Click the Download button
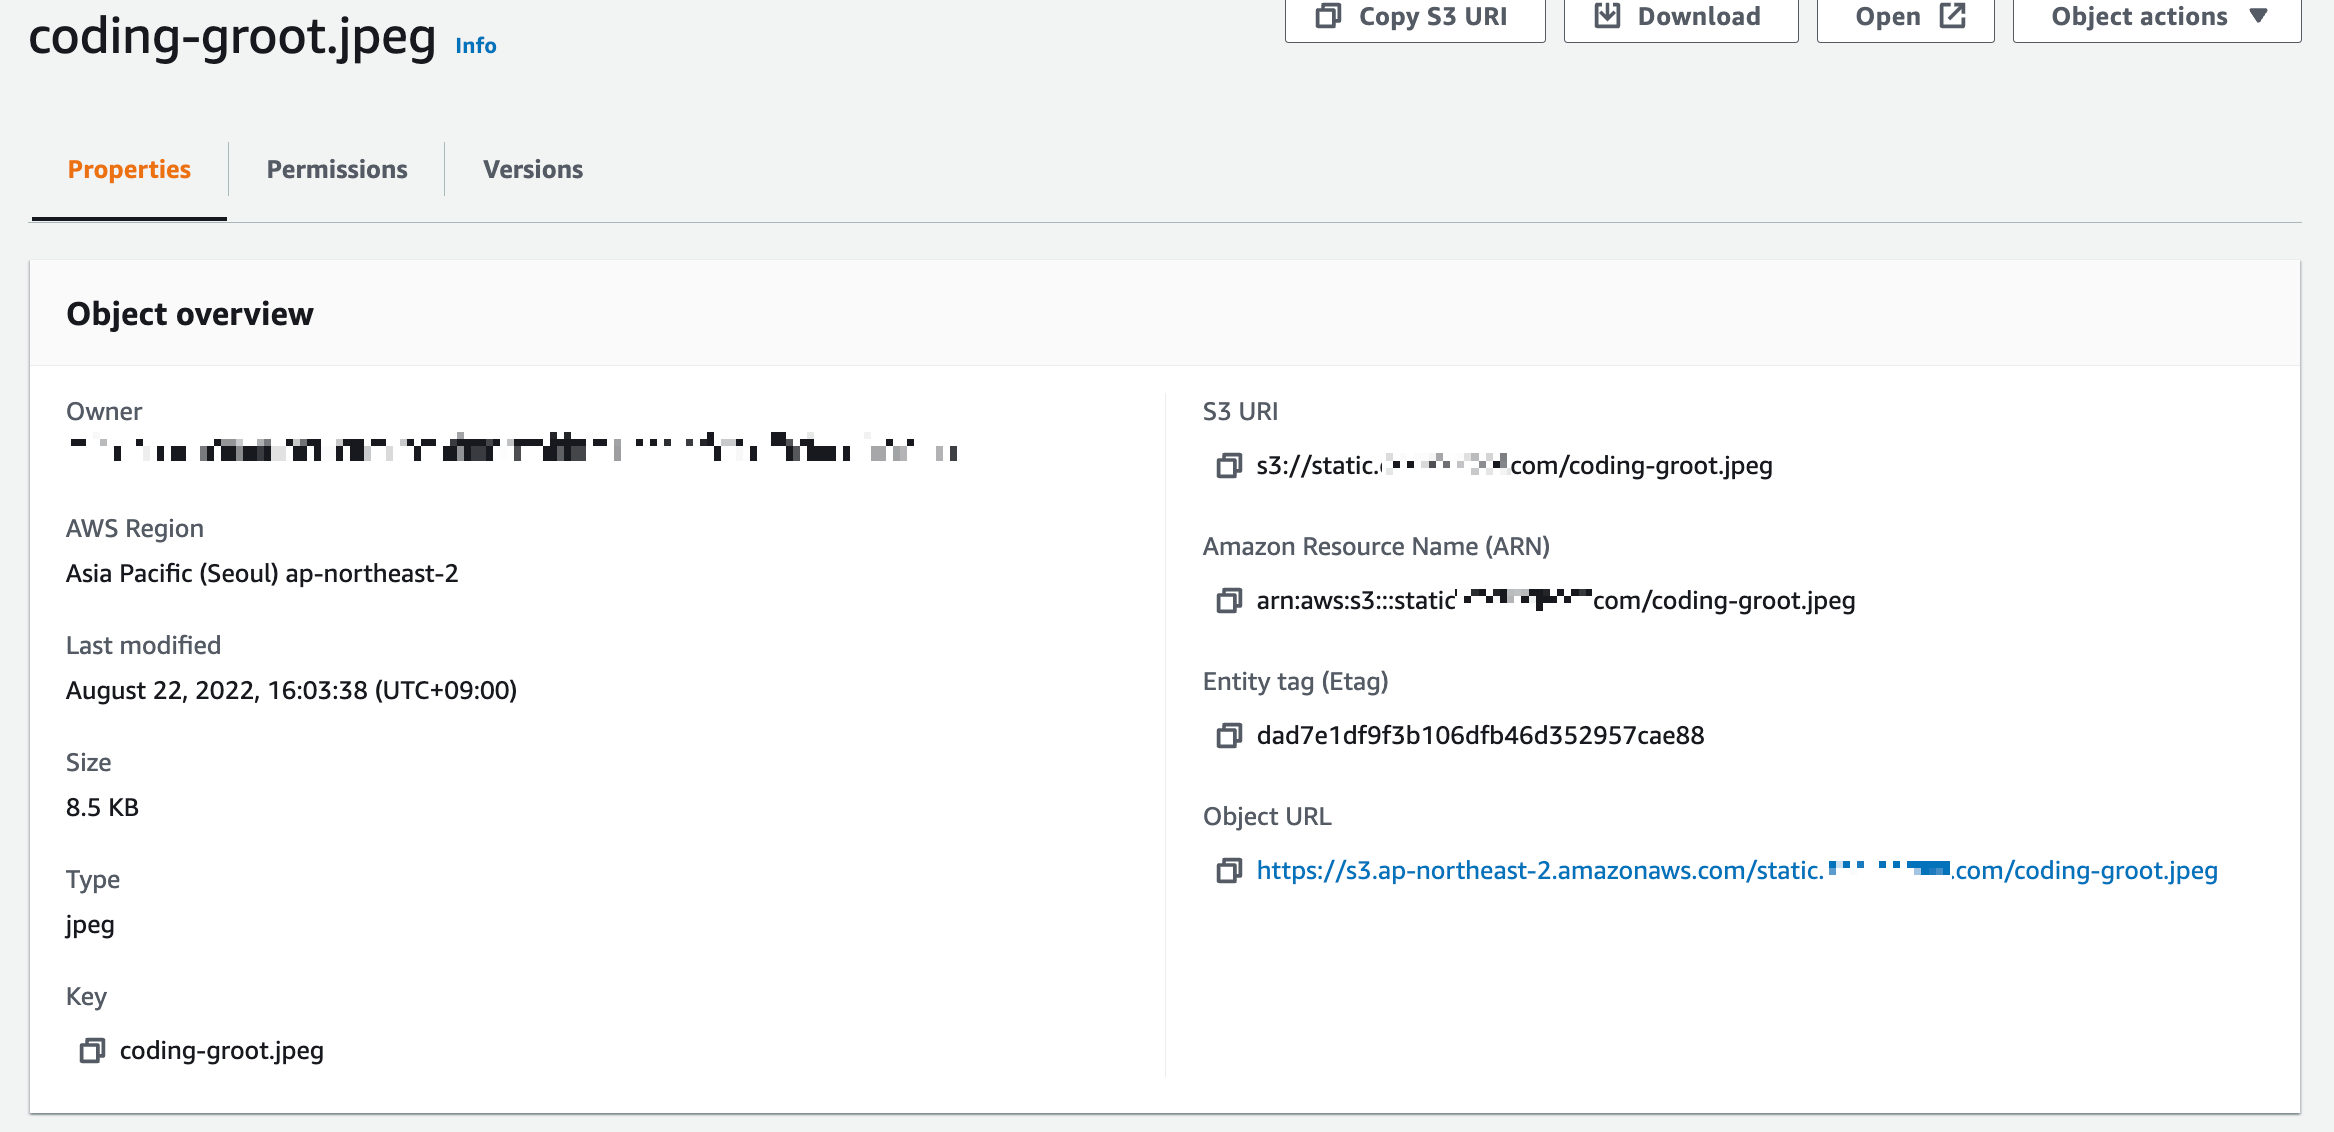This screenshot has width=2334, height=1132. (1680, 17)
